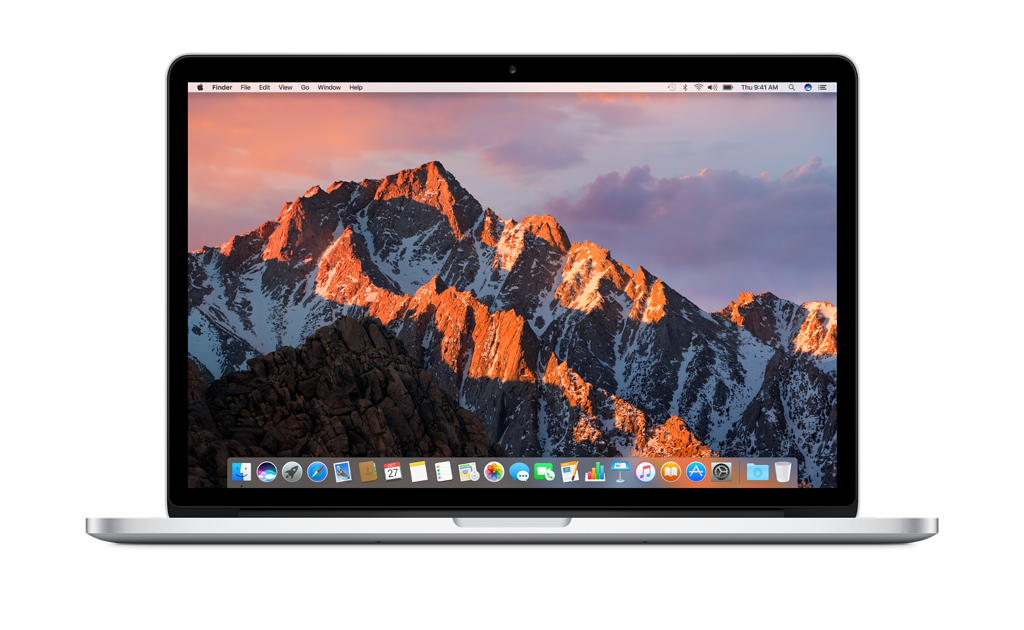Open Finder from the dock
This screenshot has width=1024, height=630.
pyautogui.click(x=242, y=471)
